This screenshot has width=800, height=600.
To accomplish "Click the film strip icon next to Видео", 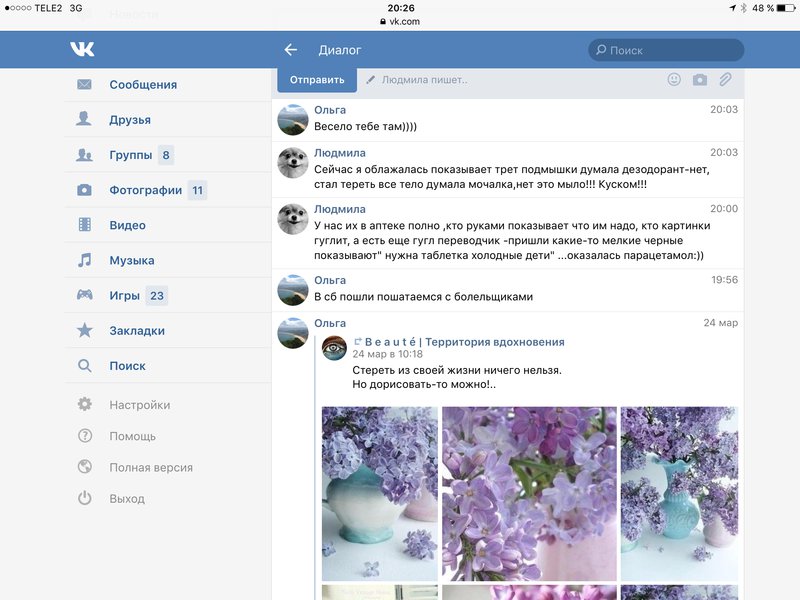I will pyautogui.click(x=85, y=224).
